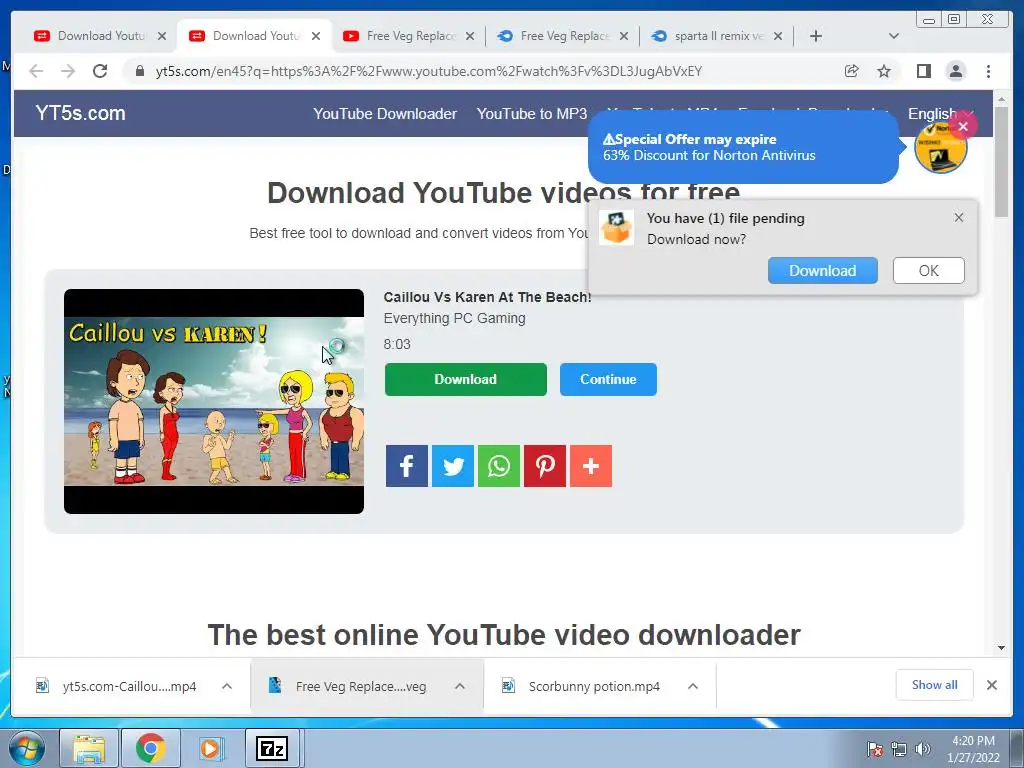Go back to the previous page

[x=36, y=71]
